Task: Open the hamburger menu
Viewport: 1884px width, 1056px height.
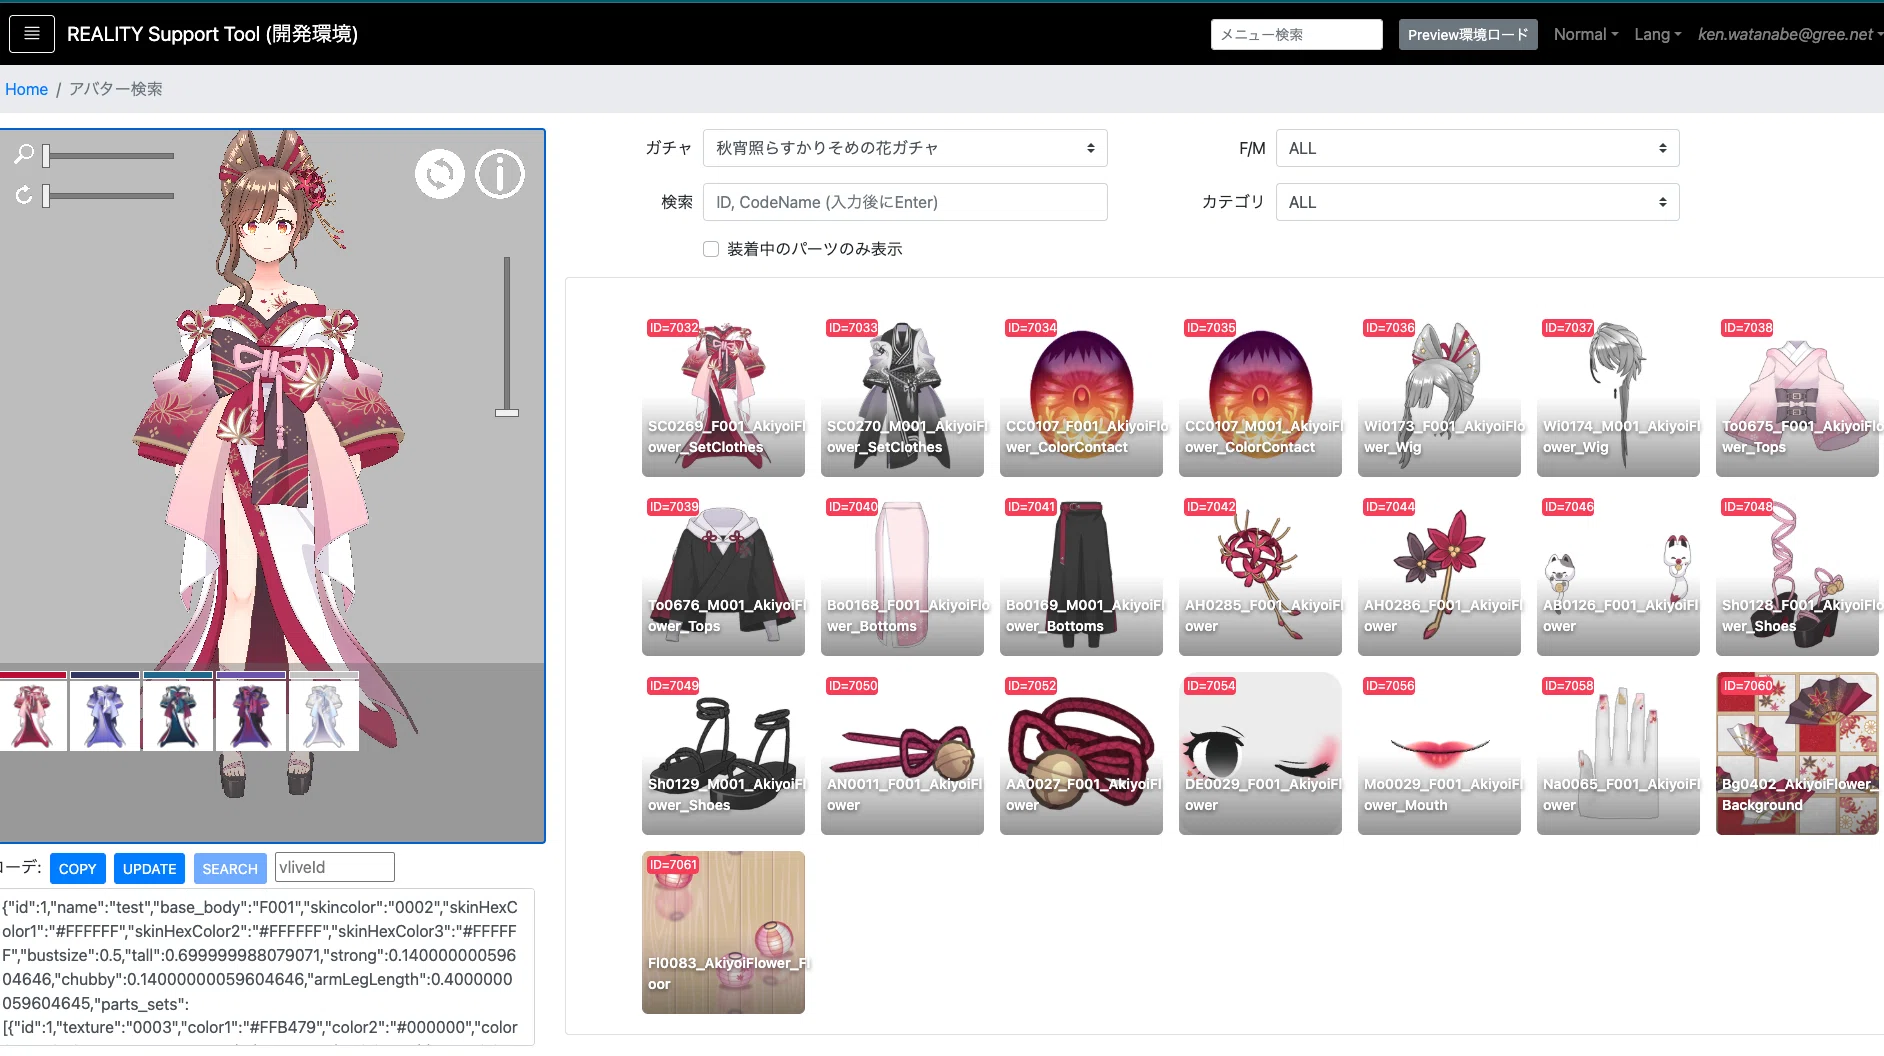Action: [x=32, y=34]
